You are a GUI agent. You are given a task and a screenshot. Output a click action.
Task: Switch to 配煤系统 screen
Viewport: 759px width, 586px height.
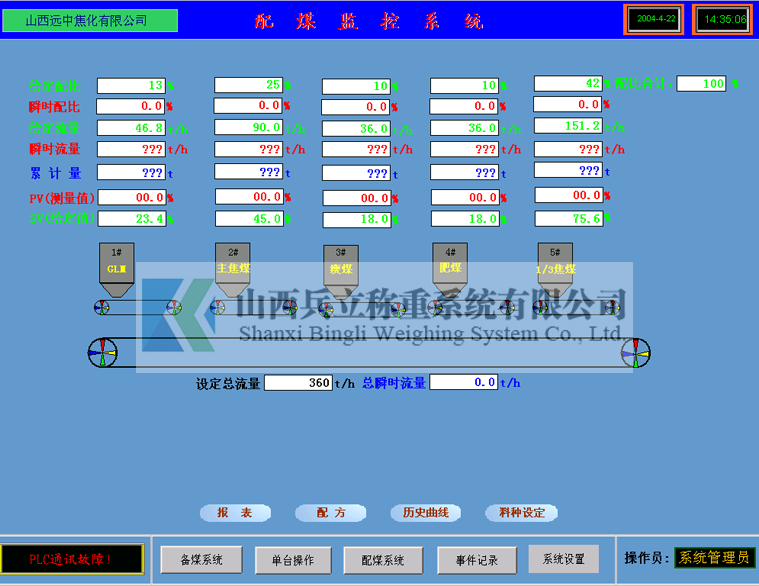click(x=383, y=560)
